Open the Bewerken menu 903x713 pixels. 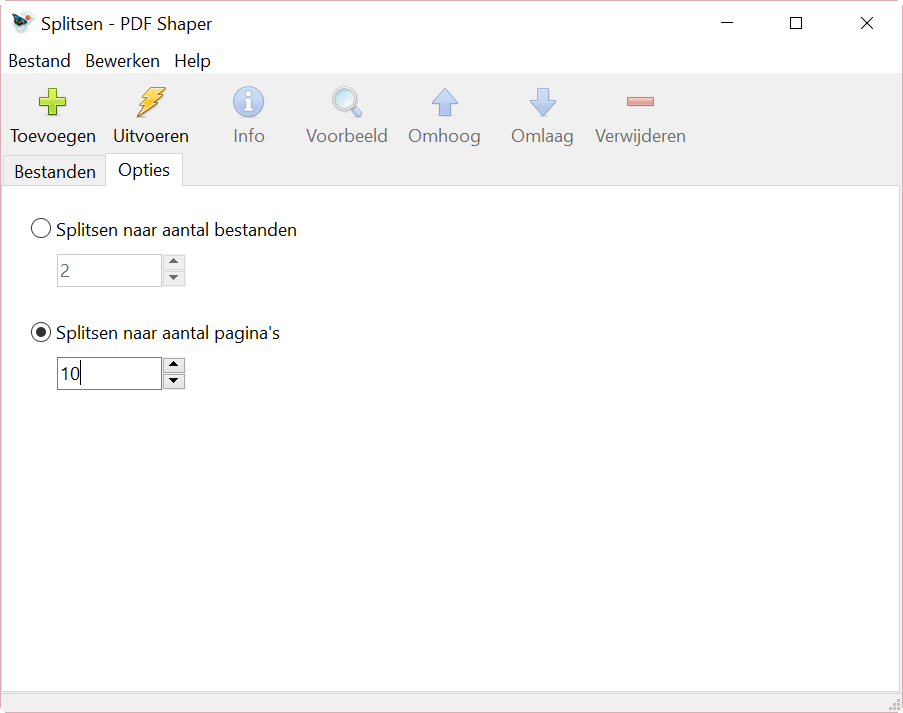point(123,60)
